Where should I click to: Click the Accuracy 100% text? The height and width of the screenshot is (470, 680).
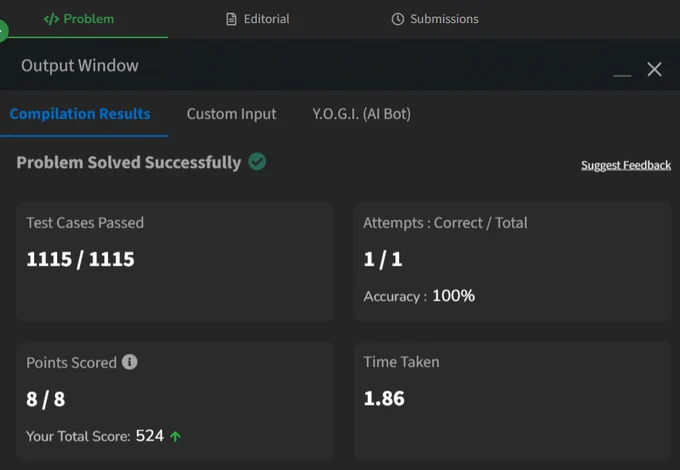coord(419,296)
